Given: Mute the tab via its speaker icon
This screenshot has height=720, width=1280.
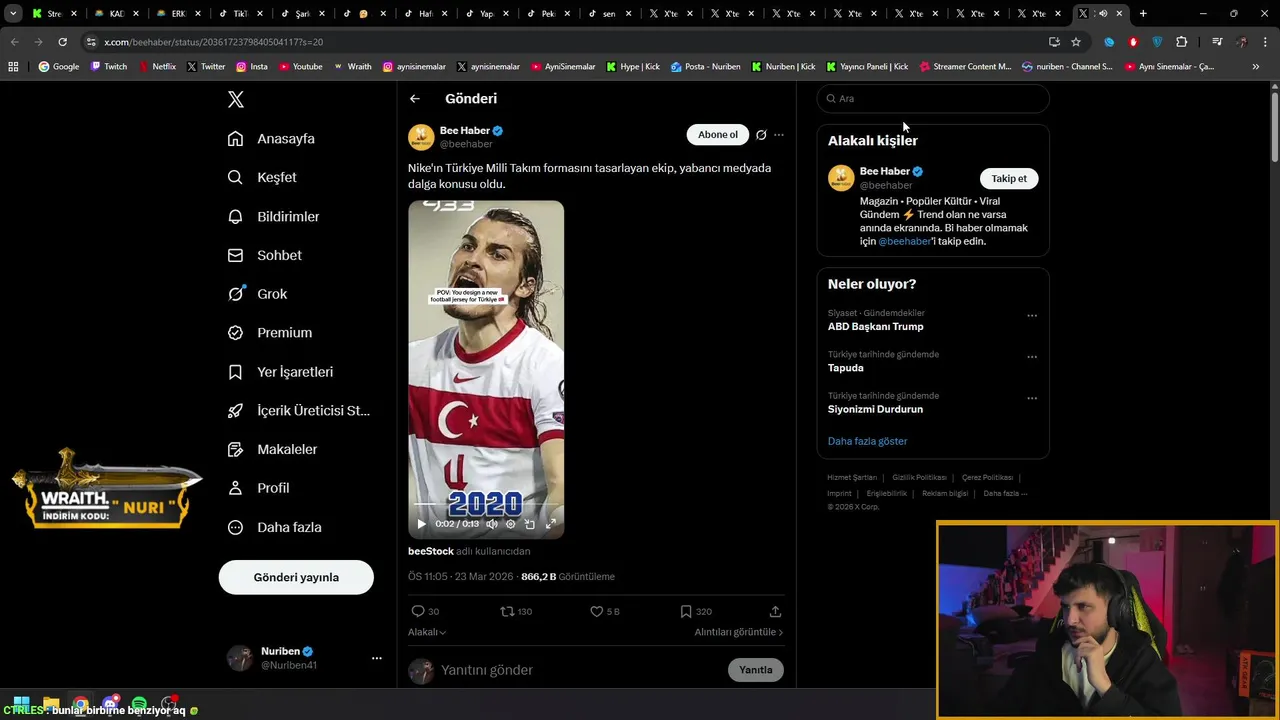Looking at the screenshot, I should (x=1103, y=14).
